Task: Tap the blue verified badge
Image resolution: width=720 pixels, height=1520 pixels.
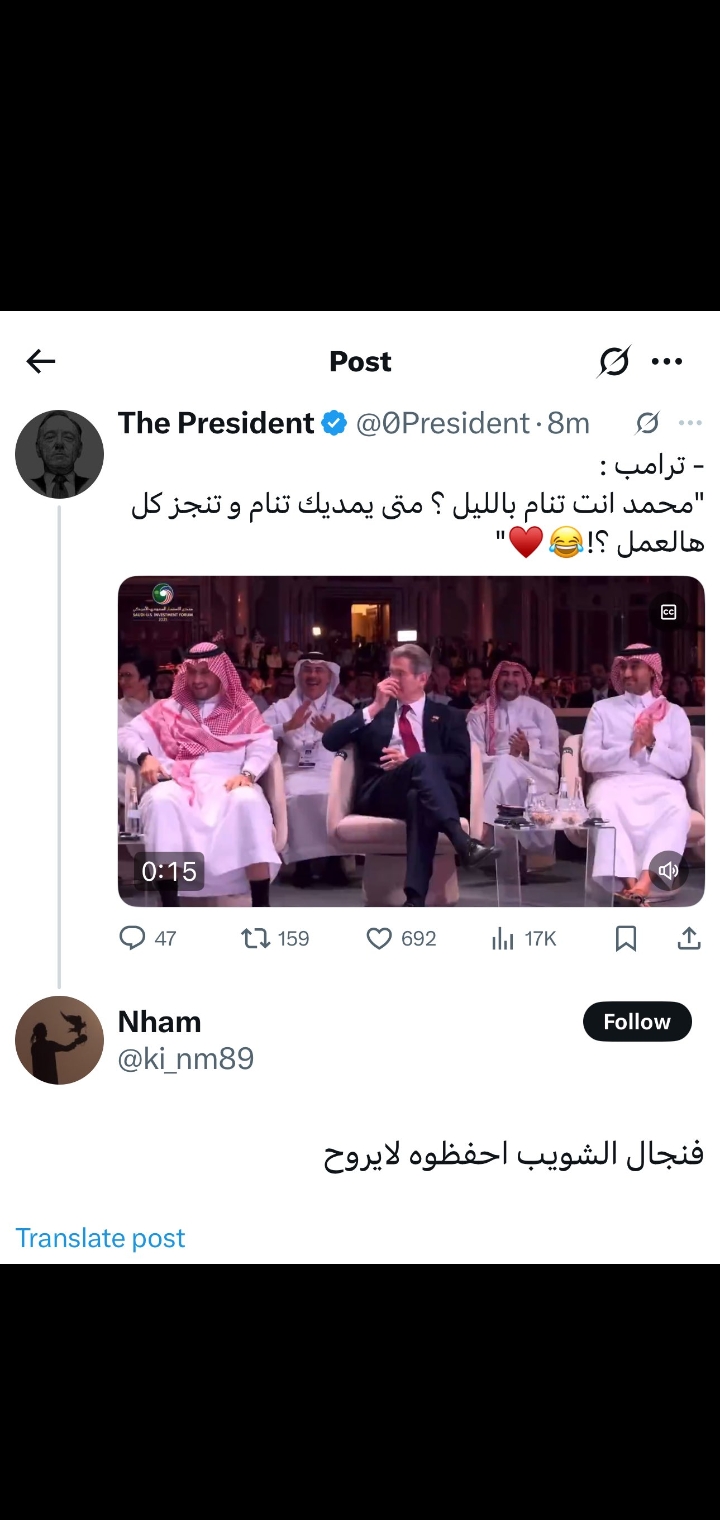Action: coord(334,424)
